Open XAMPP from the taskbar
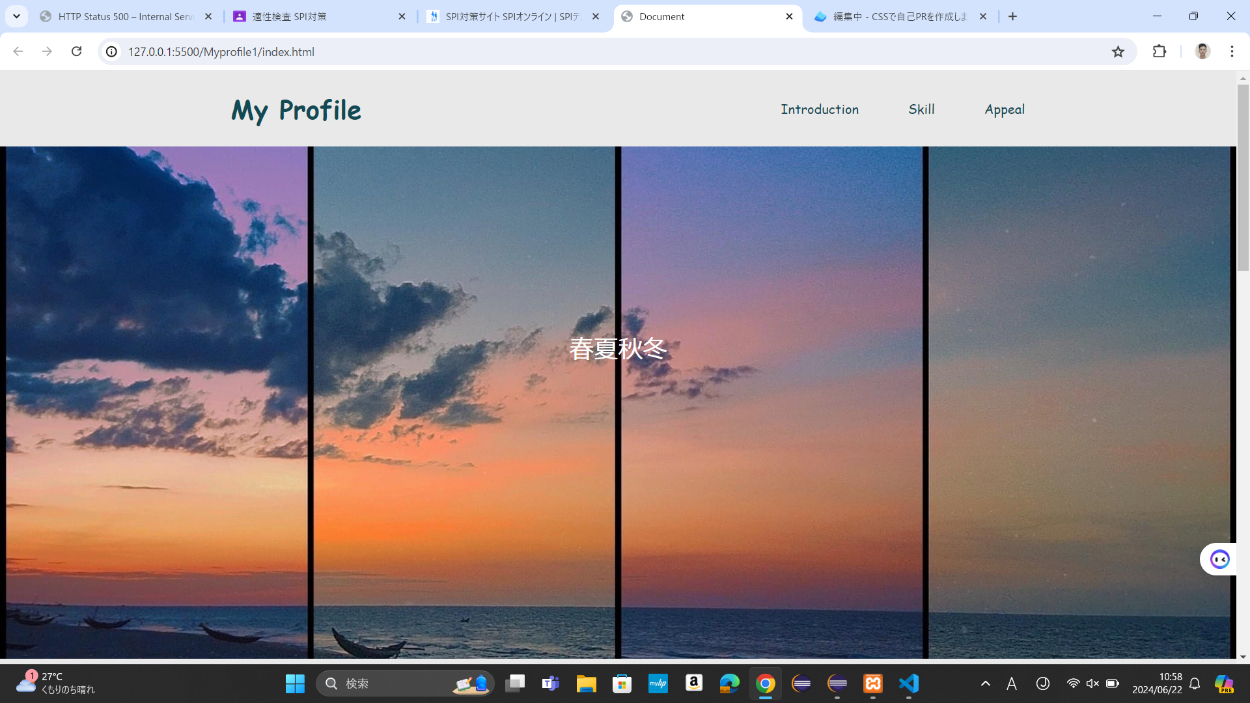1250x703 pixels. (x=873, y=684)
